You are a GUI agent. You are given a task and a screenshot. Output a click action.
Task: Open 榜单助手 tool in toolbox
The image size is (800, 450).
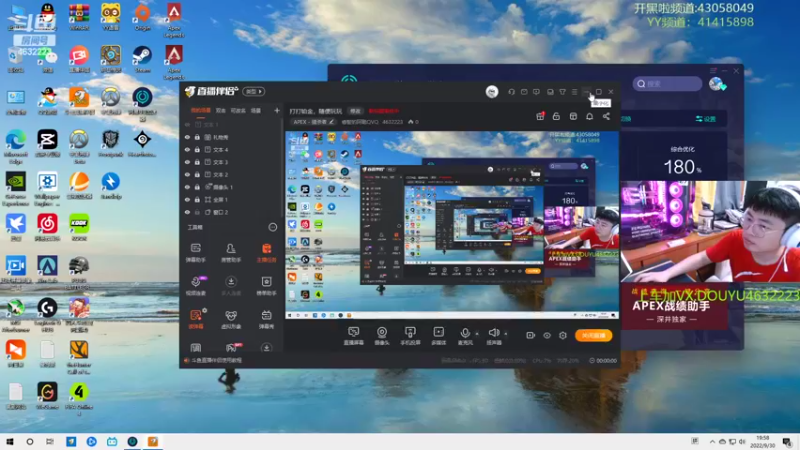point(266,286)
